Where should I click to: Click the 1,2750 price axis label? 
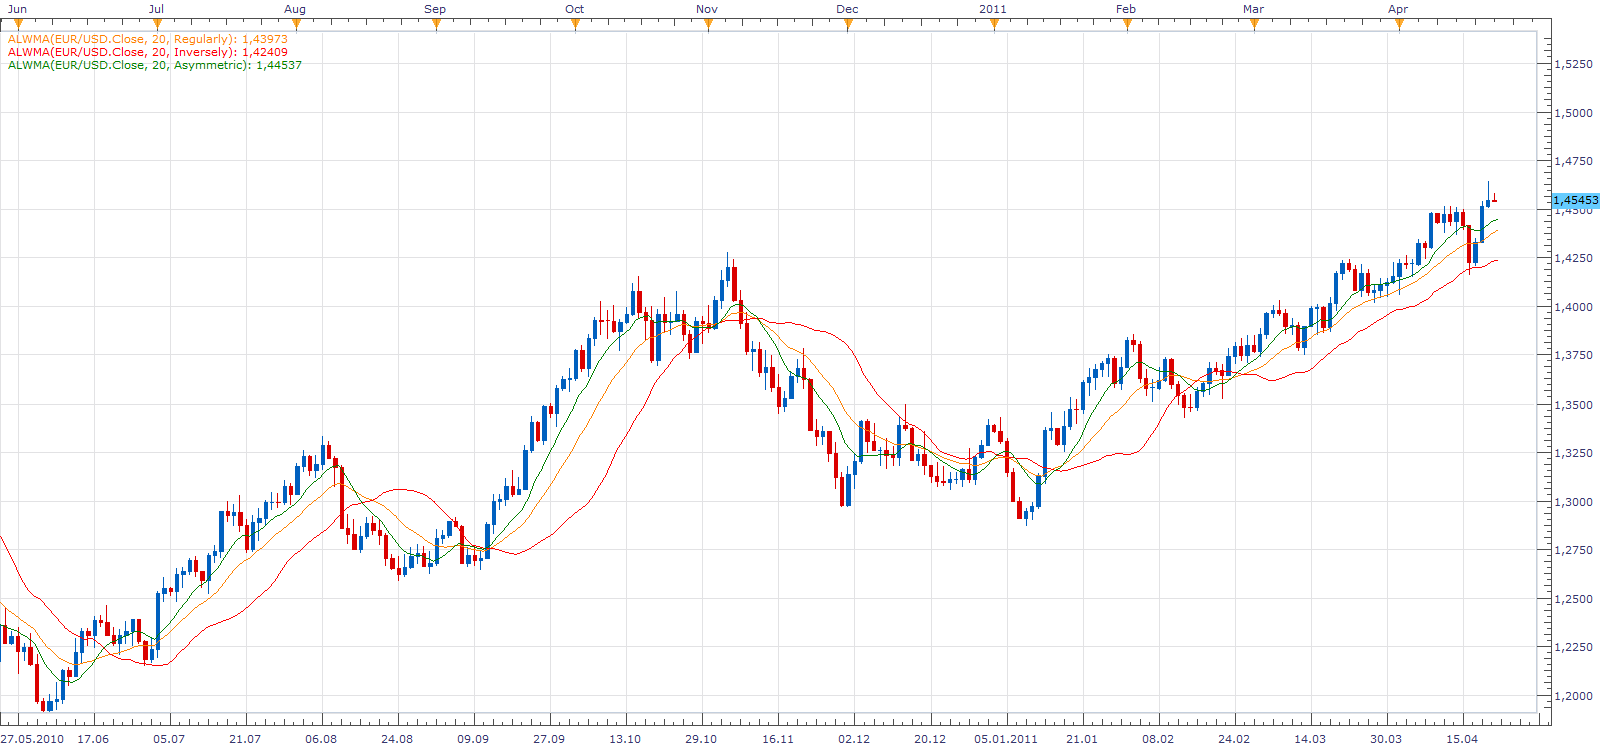click(1573, 550)
